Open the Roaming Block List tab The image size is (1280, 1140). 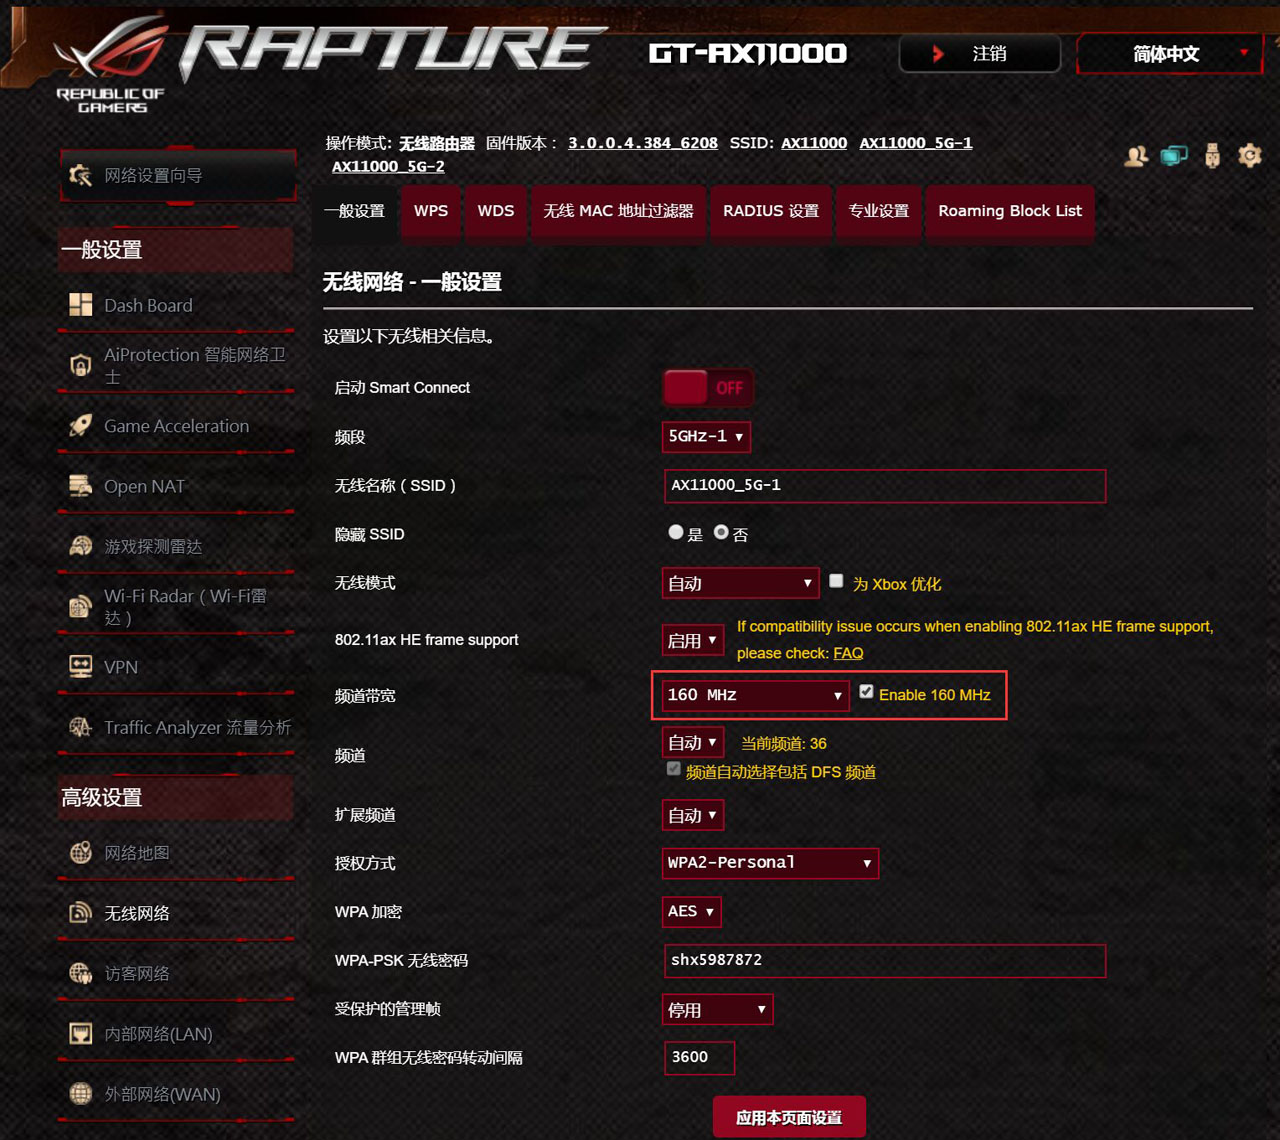(1010, 211)
